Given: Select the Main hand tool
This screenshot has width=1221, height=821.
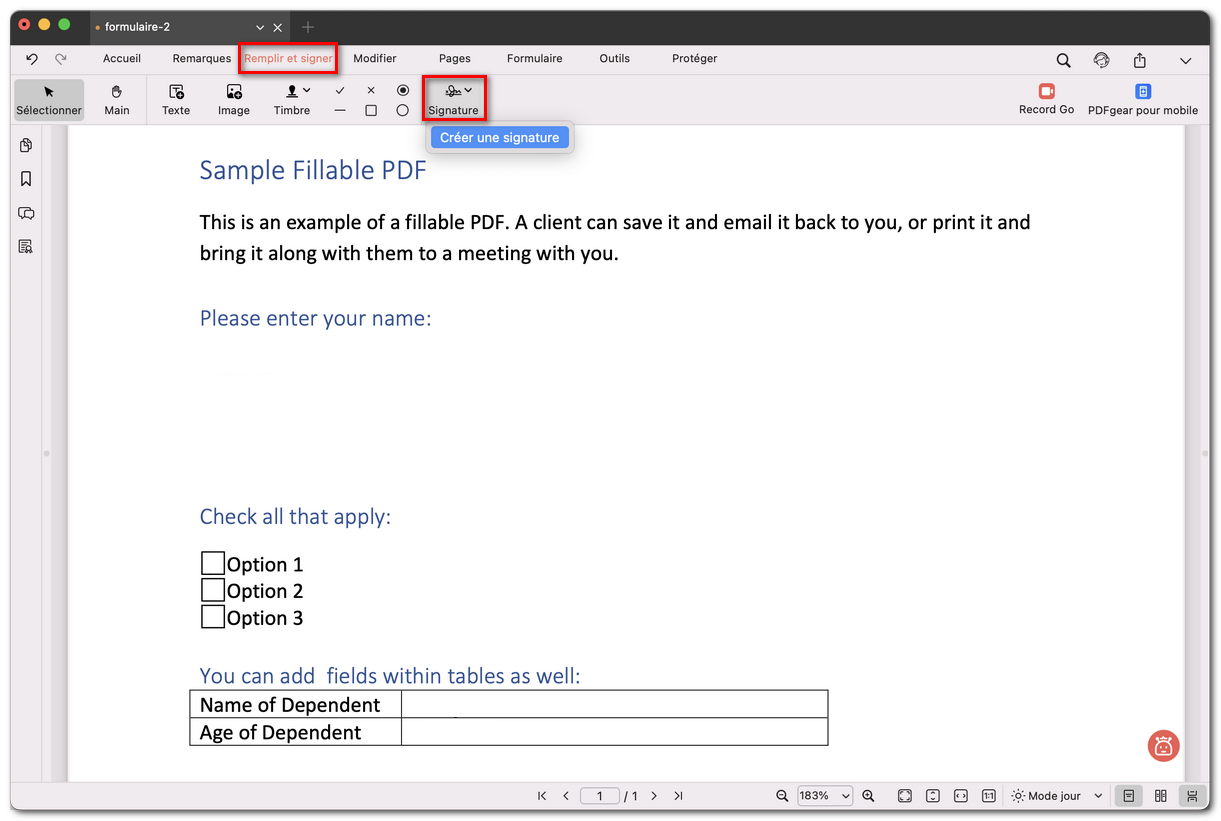Looking at the screenshot, I should point(117,99).
